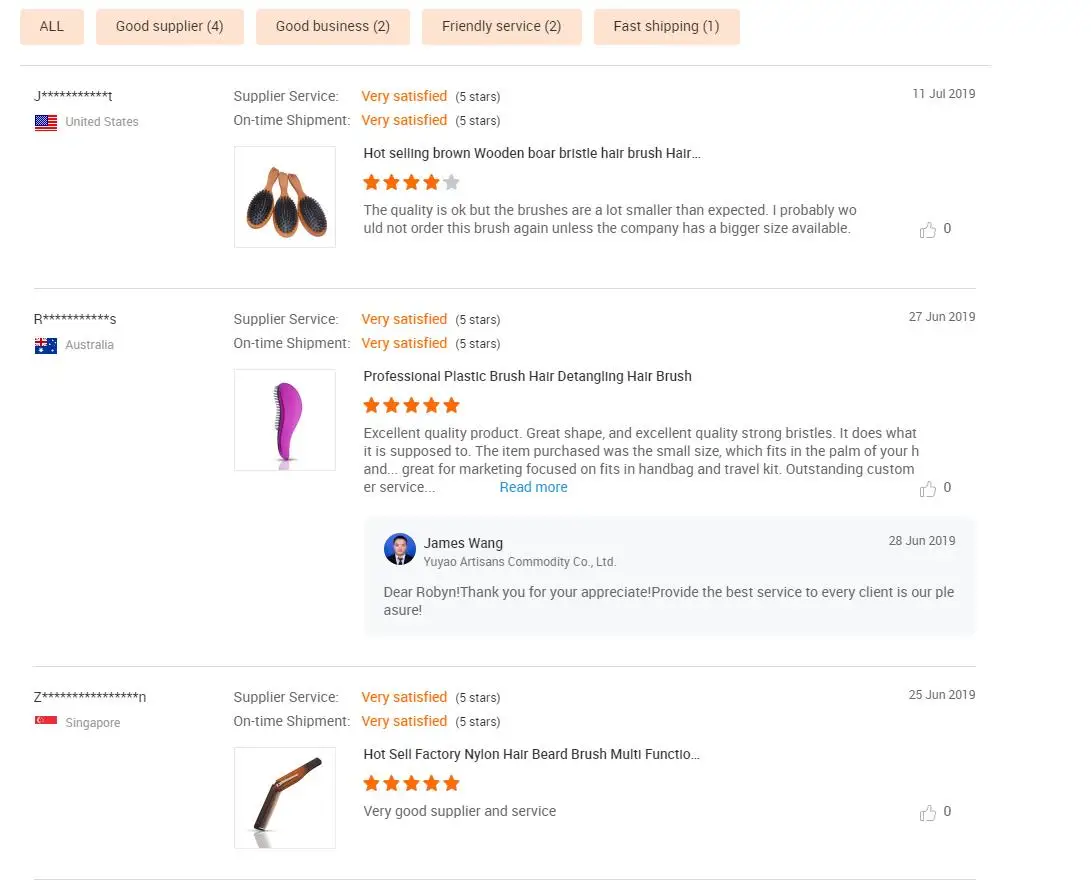Viewport: 1091px width, 880px height.
Task: Expand review with Read more link
Action: (x=534, y=488)
